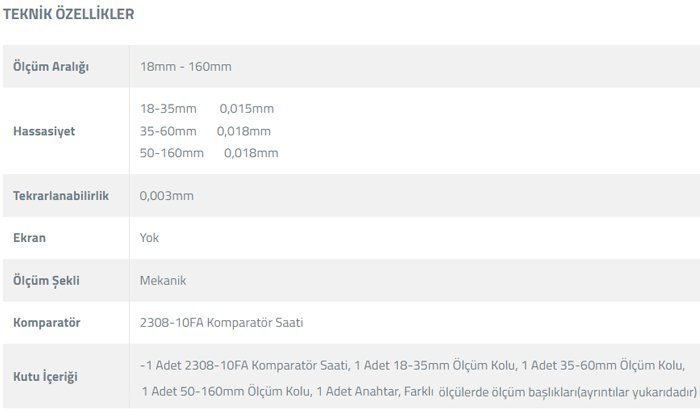This screenshot has height=416, width=700.
Task: Click the Ekran row label
Action: [x=29, y=238]
